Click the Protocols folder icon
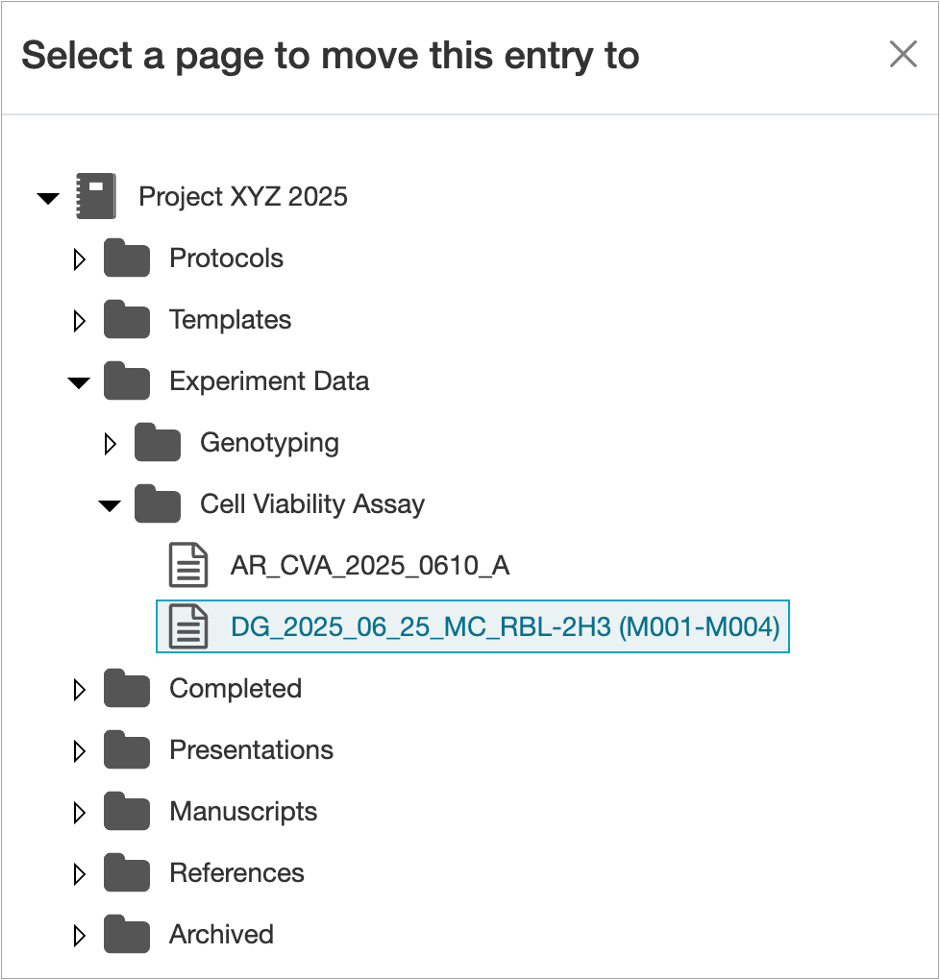This screenshot has width=940, height=980. pos(126,258)
